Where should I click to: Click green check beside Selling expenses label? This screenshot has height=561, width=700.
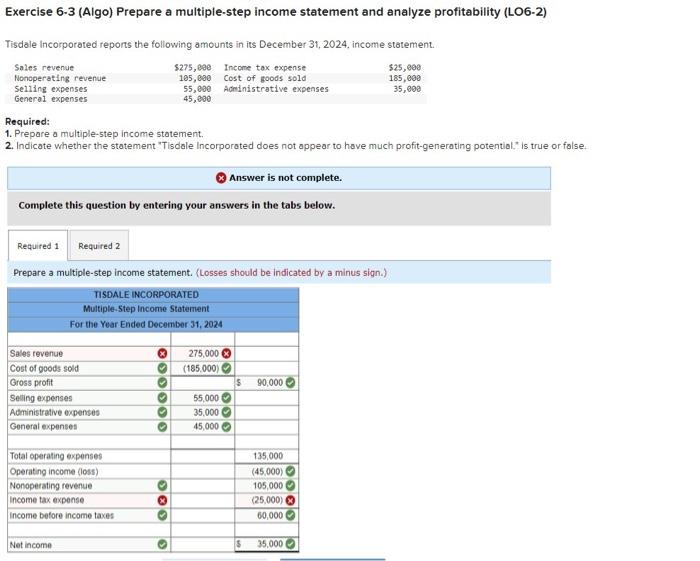point(162,398)
